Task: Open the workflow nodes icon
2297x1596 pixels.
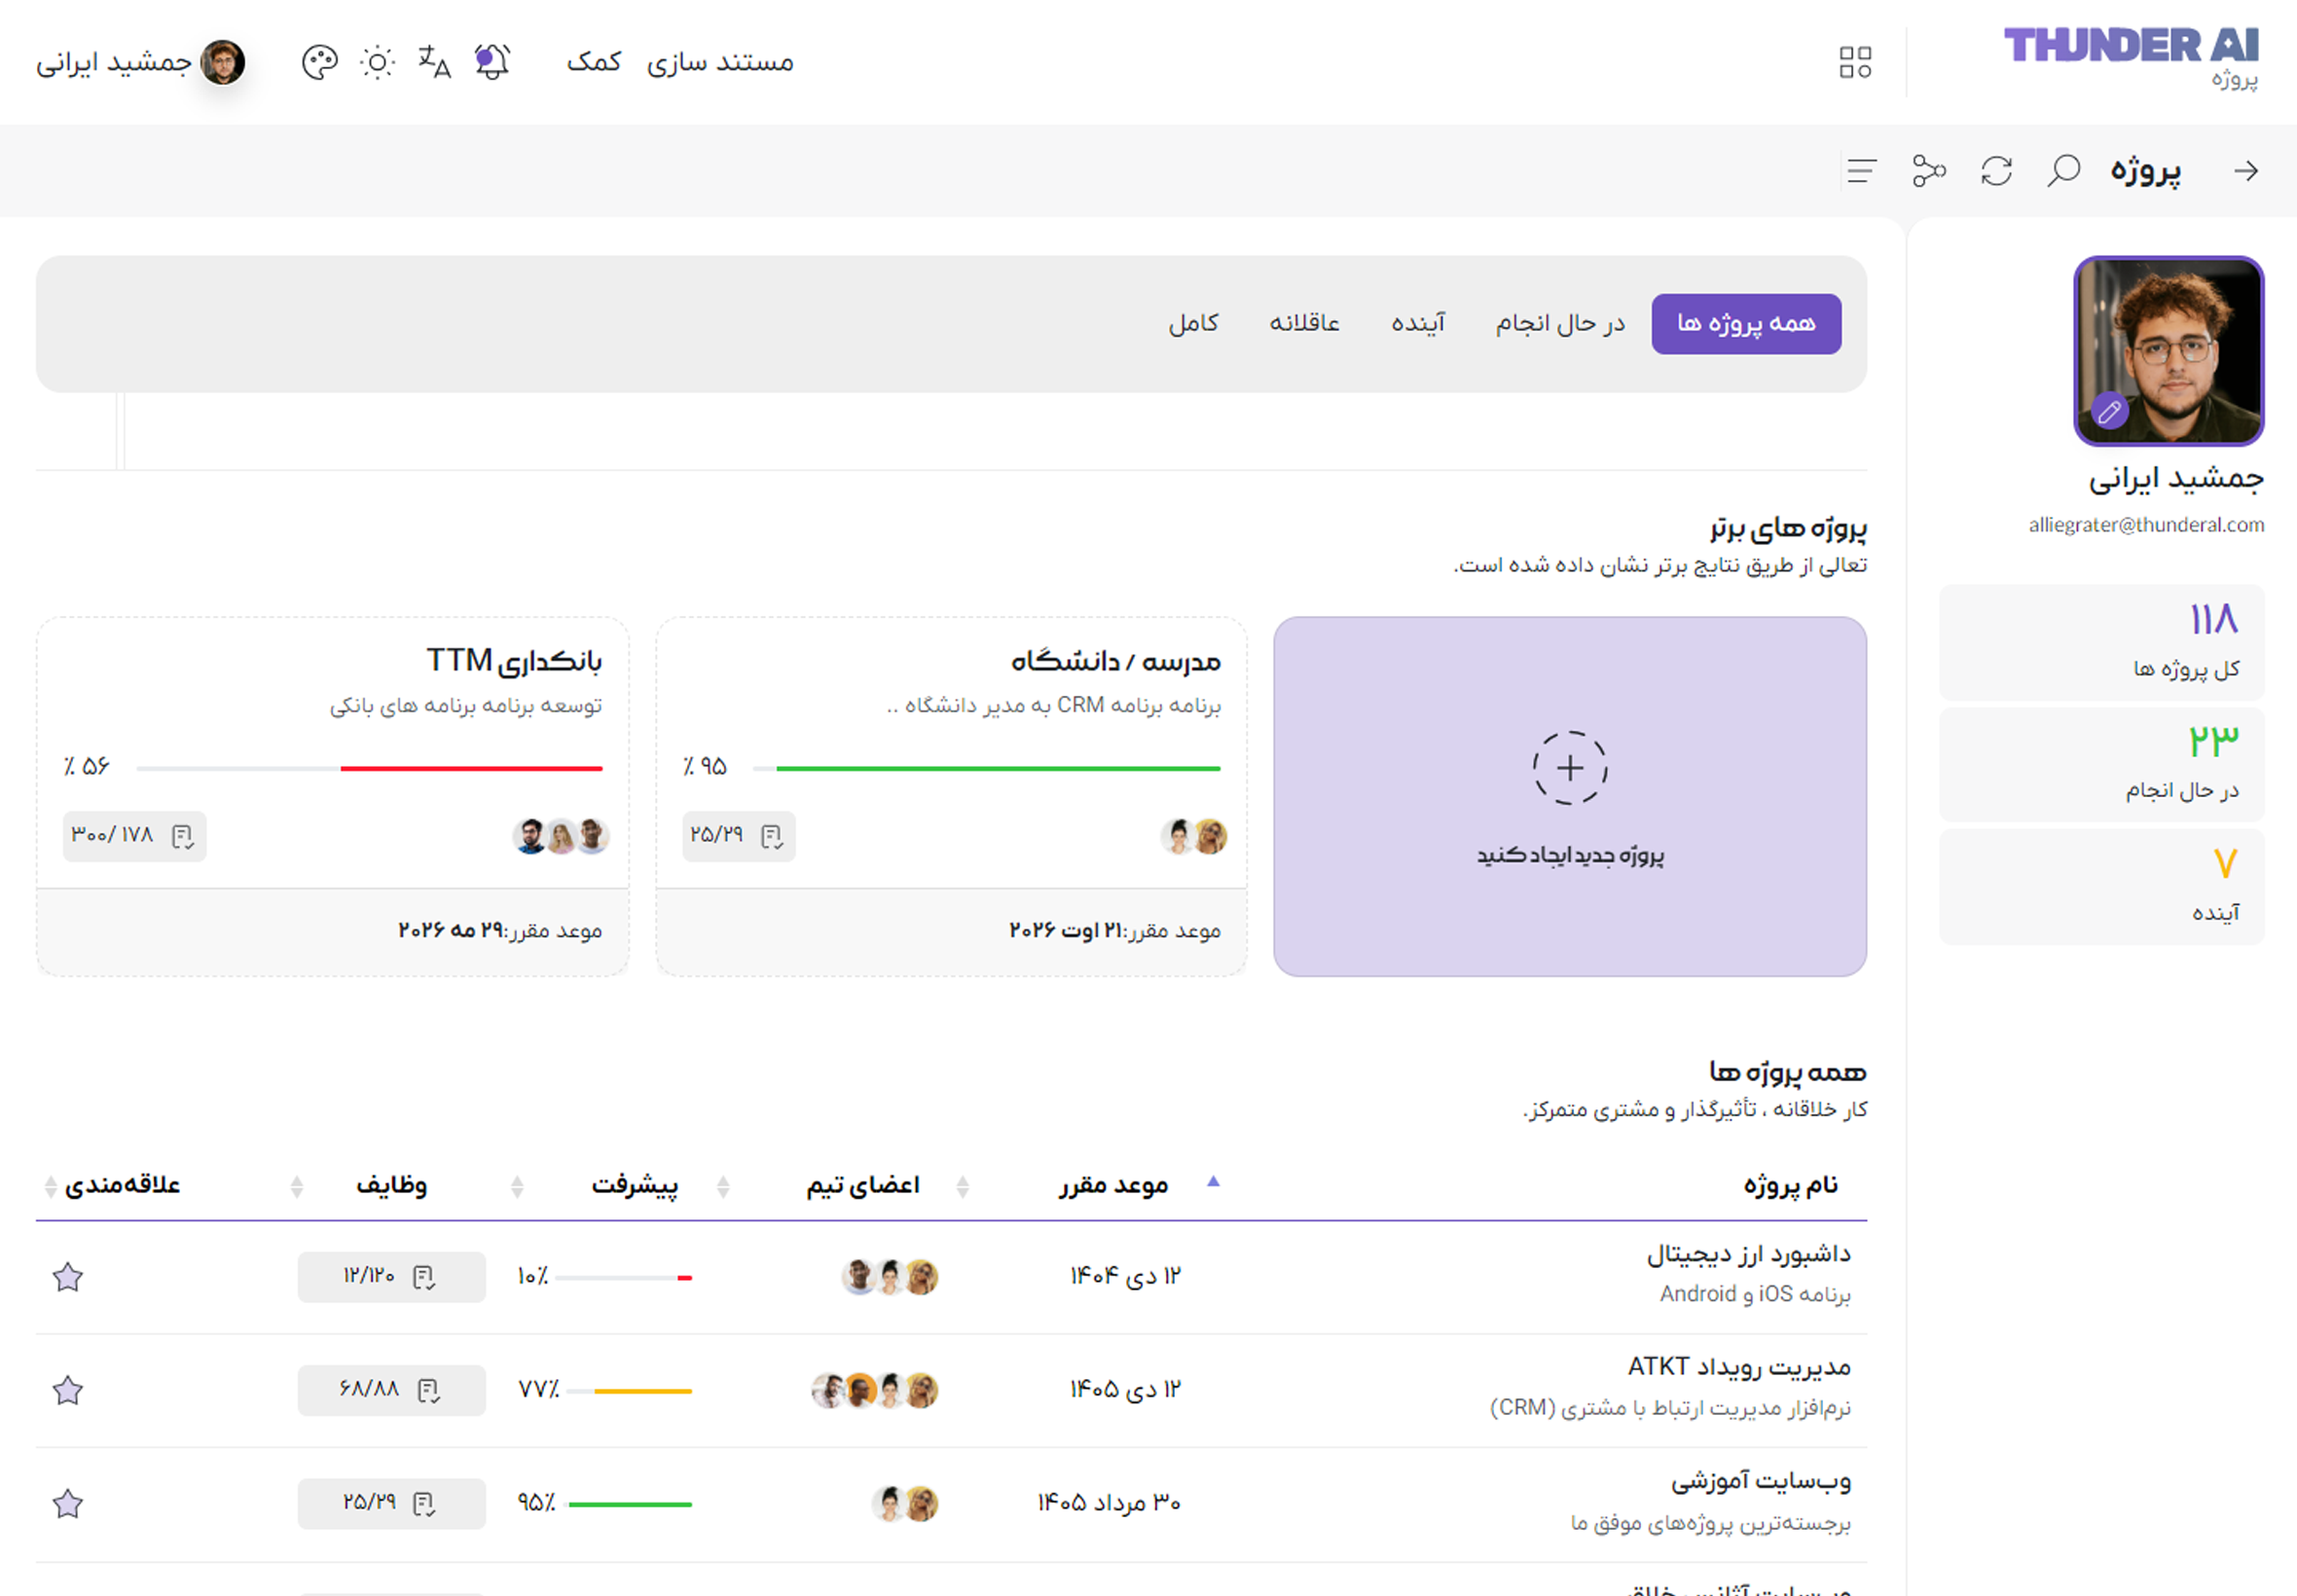Action: [x=1928, y=171]
